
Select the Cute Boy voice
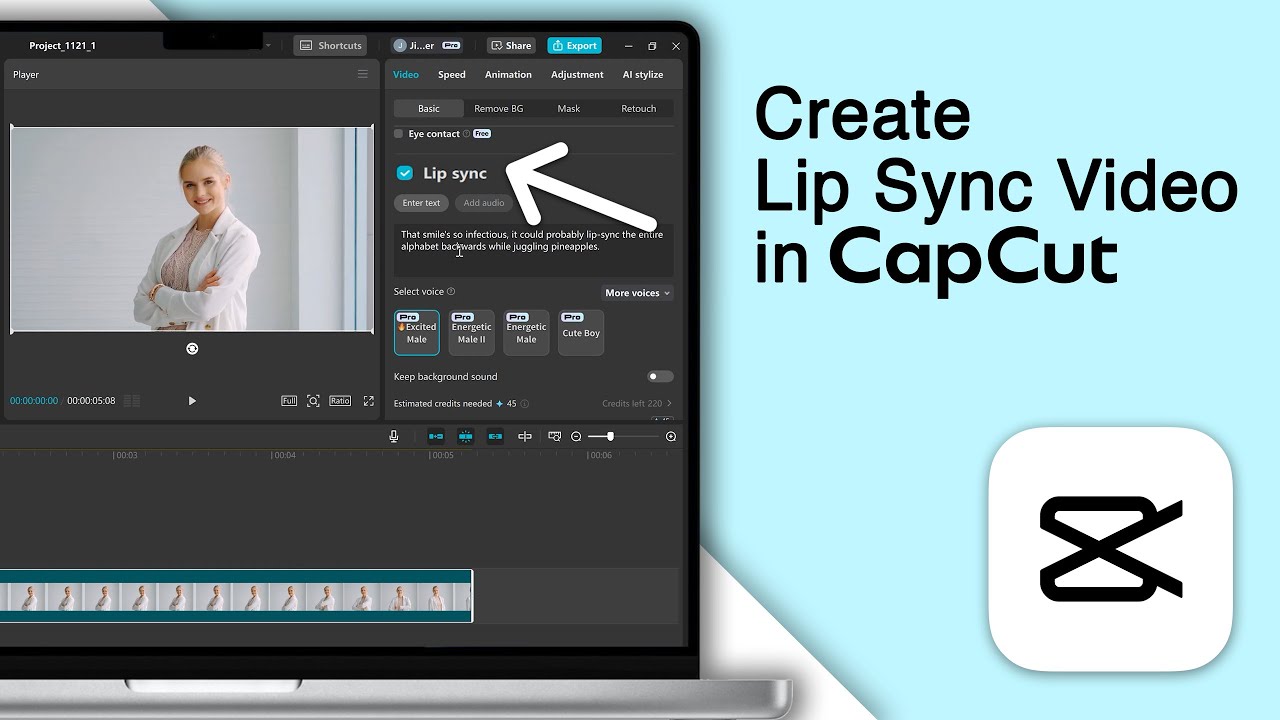click(x=581, y=332)
